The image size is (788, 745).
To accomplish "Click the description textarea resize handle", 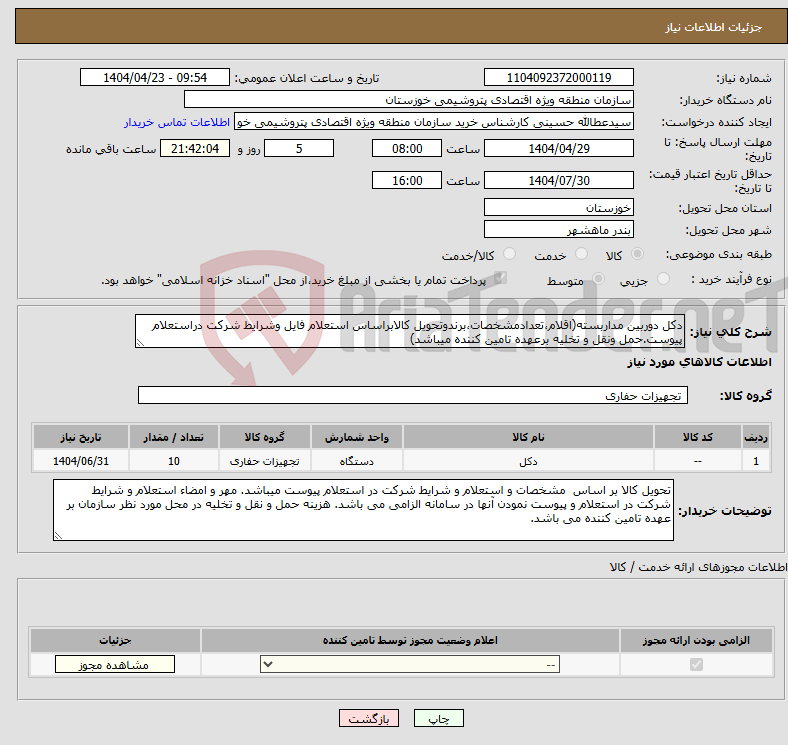I will click(x=140, y=343).
